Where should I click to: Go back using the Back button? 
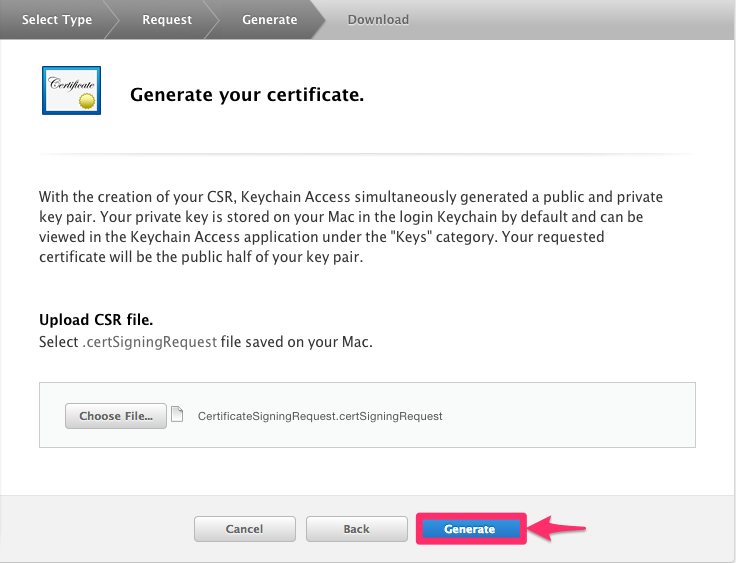(356, 529)
